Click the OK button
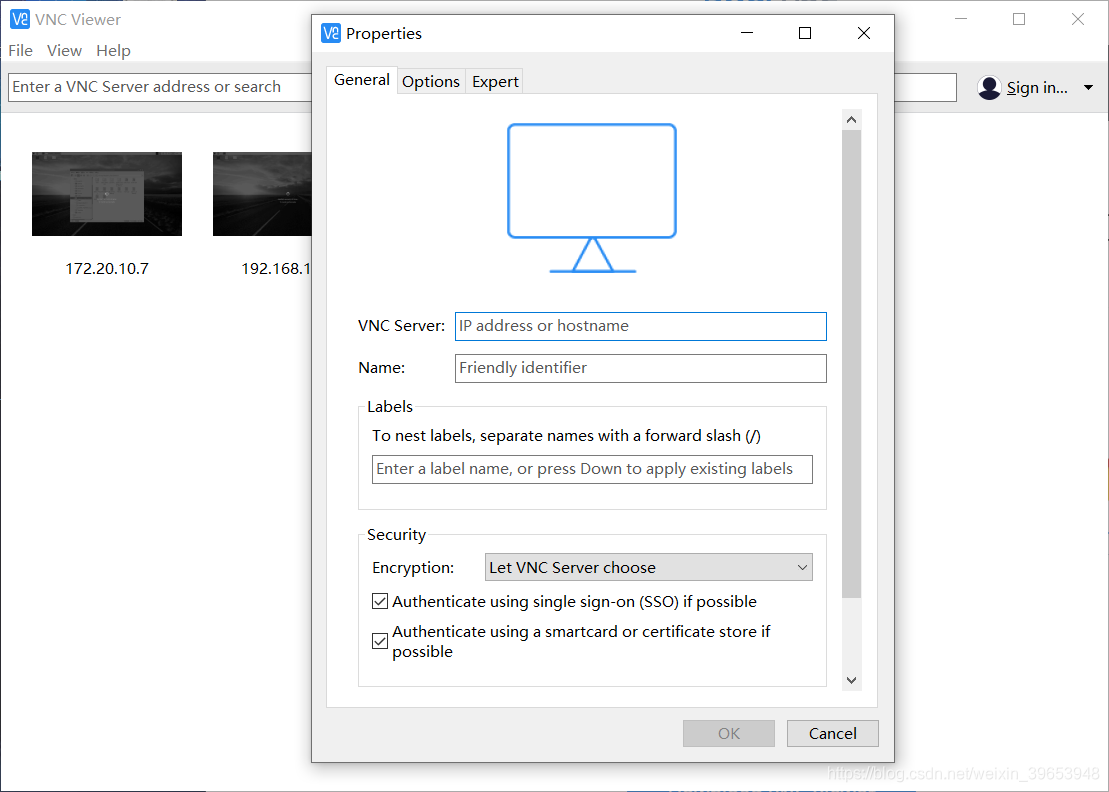This screenshot has height=792, width=1109. click(728, 733)
